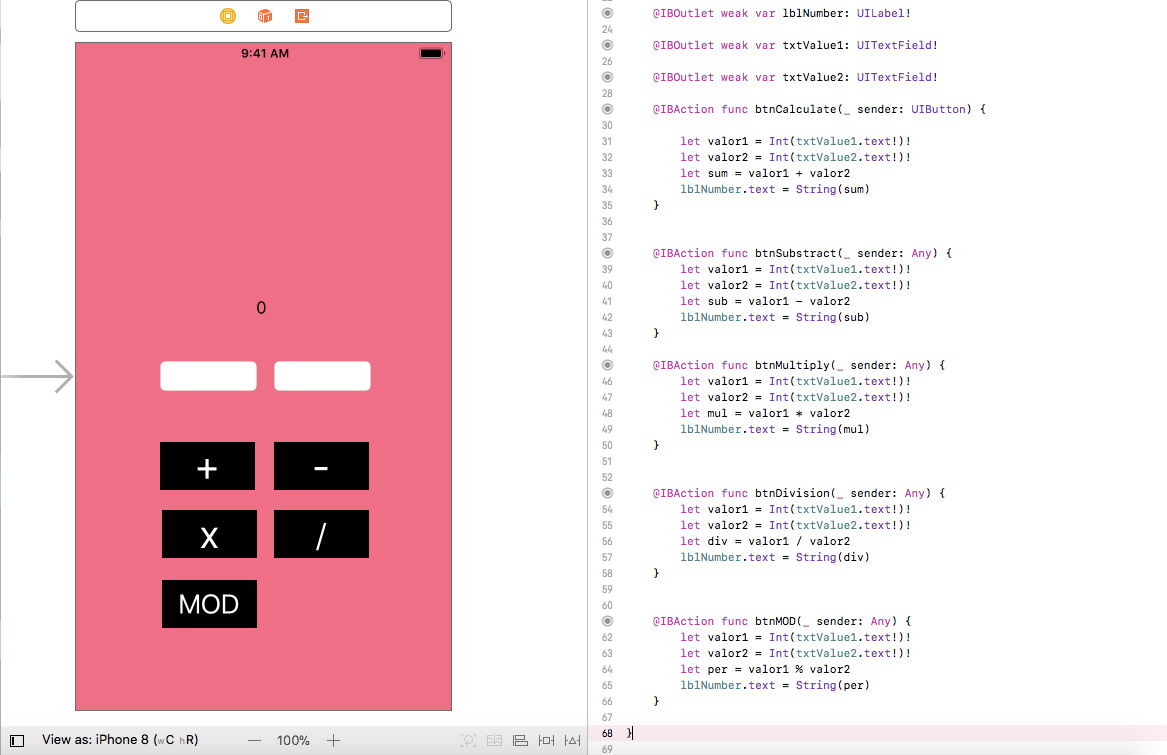Select the yellow View Controller icon

pos(227,15)
